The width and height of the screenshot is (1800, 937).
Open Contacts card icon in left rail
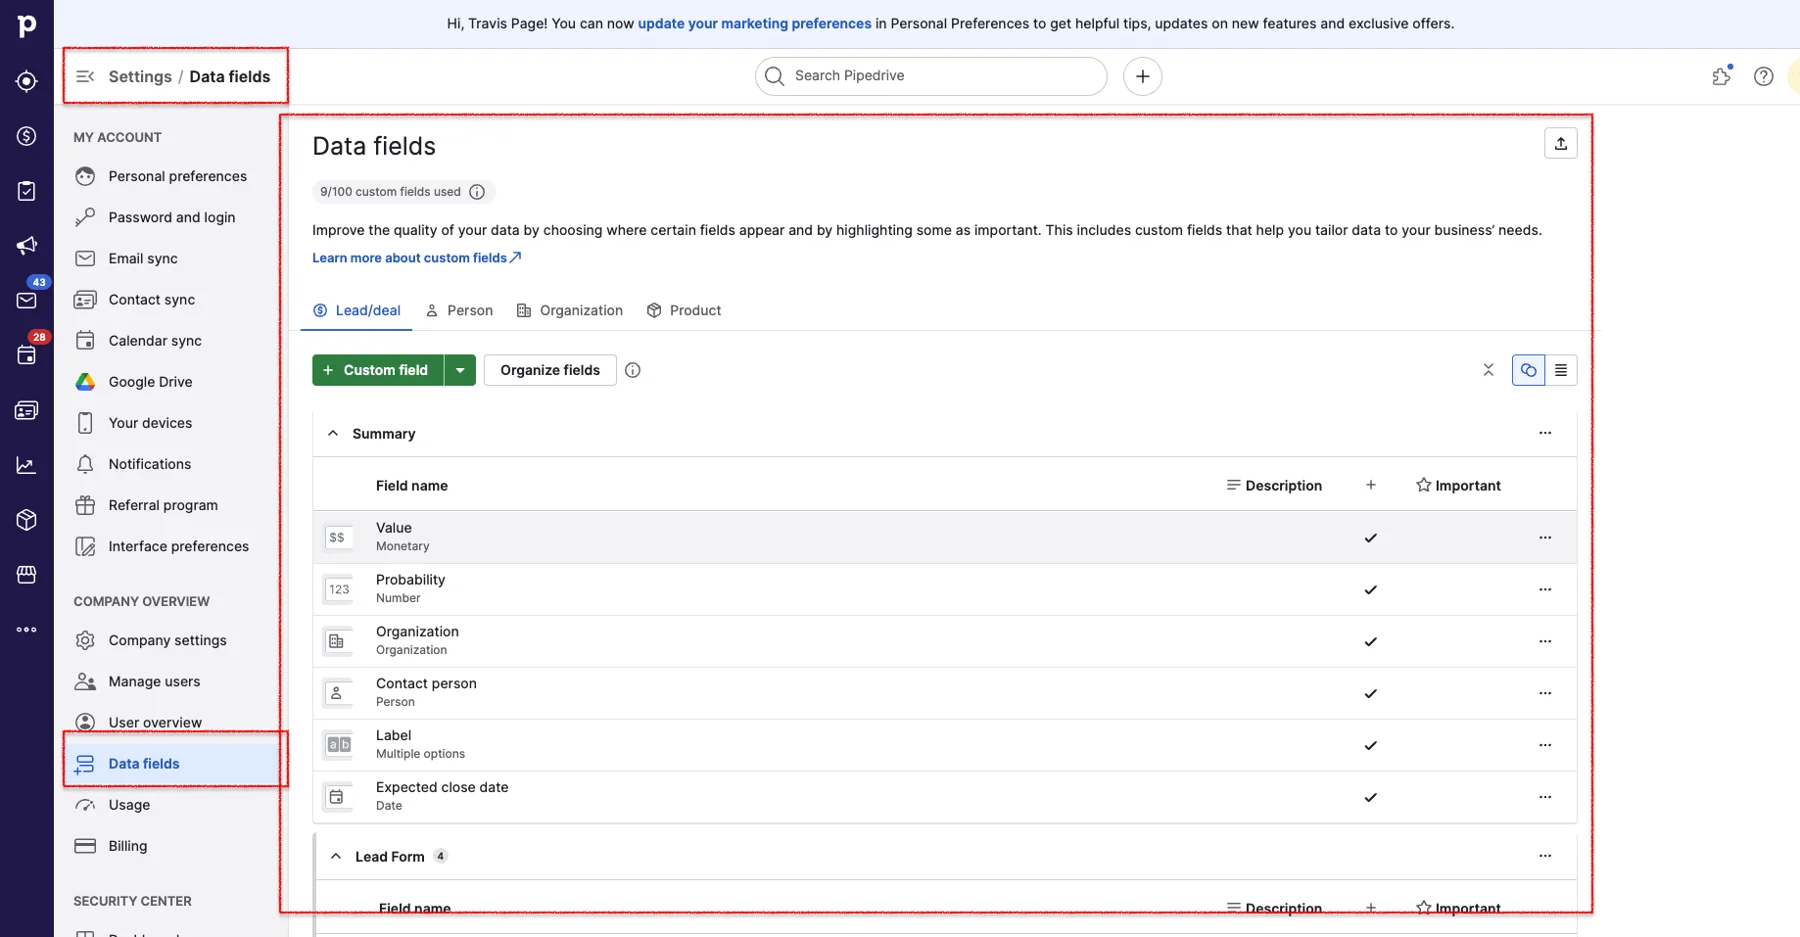[x=27, y=410]
